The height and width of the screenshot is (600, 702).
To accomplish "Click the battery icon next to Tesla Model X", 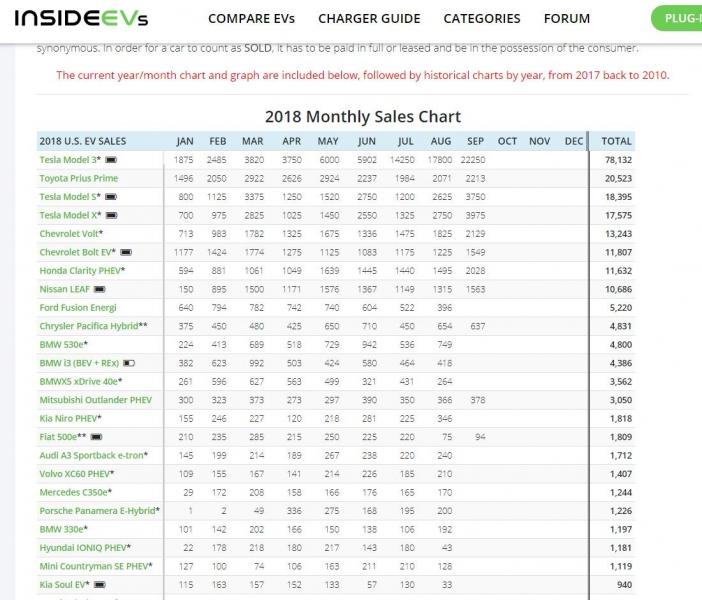I will coord(111,215).
